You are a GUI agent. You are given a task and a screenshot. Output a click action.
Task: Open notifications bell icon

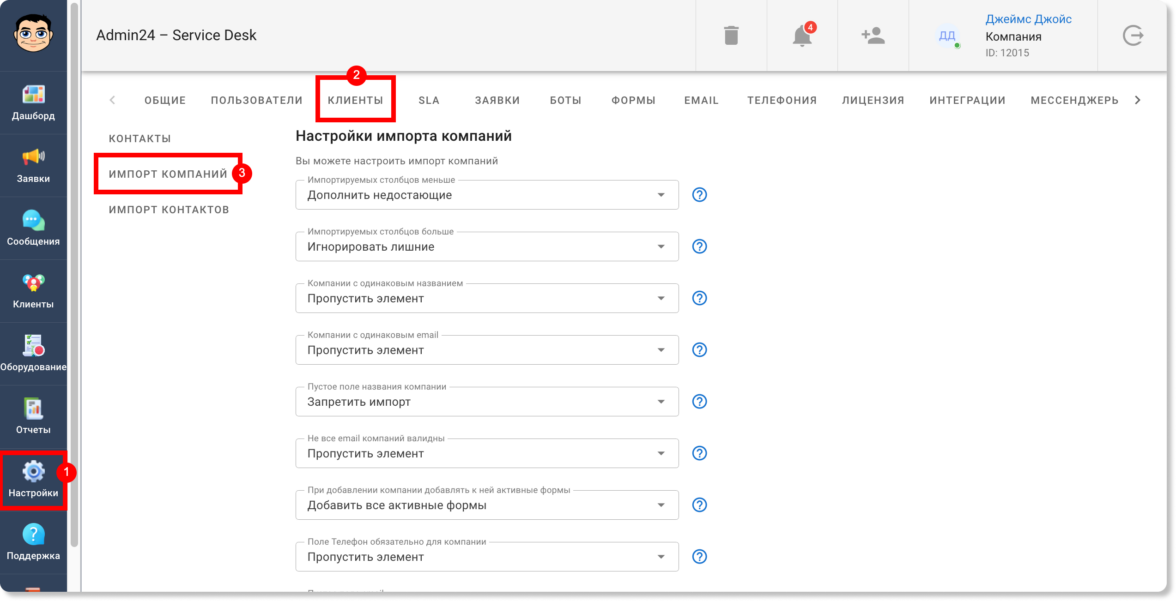pos(802,35)
